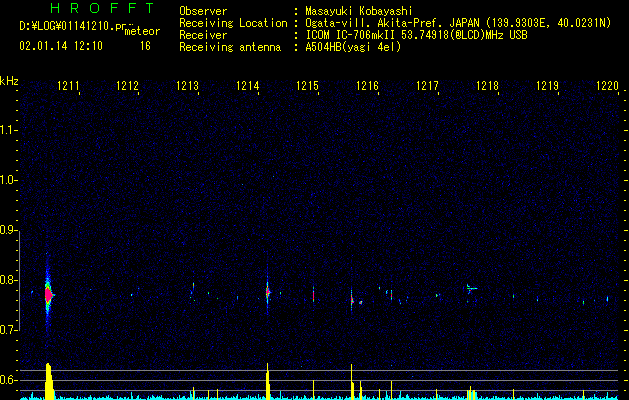629x400 pixels.
Task: Click the "Receiving antenna" label
Action: point(230,47)
